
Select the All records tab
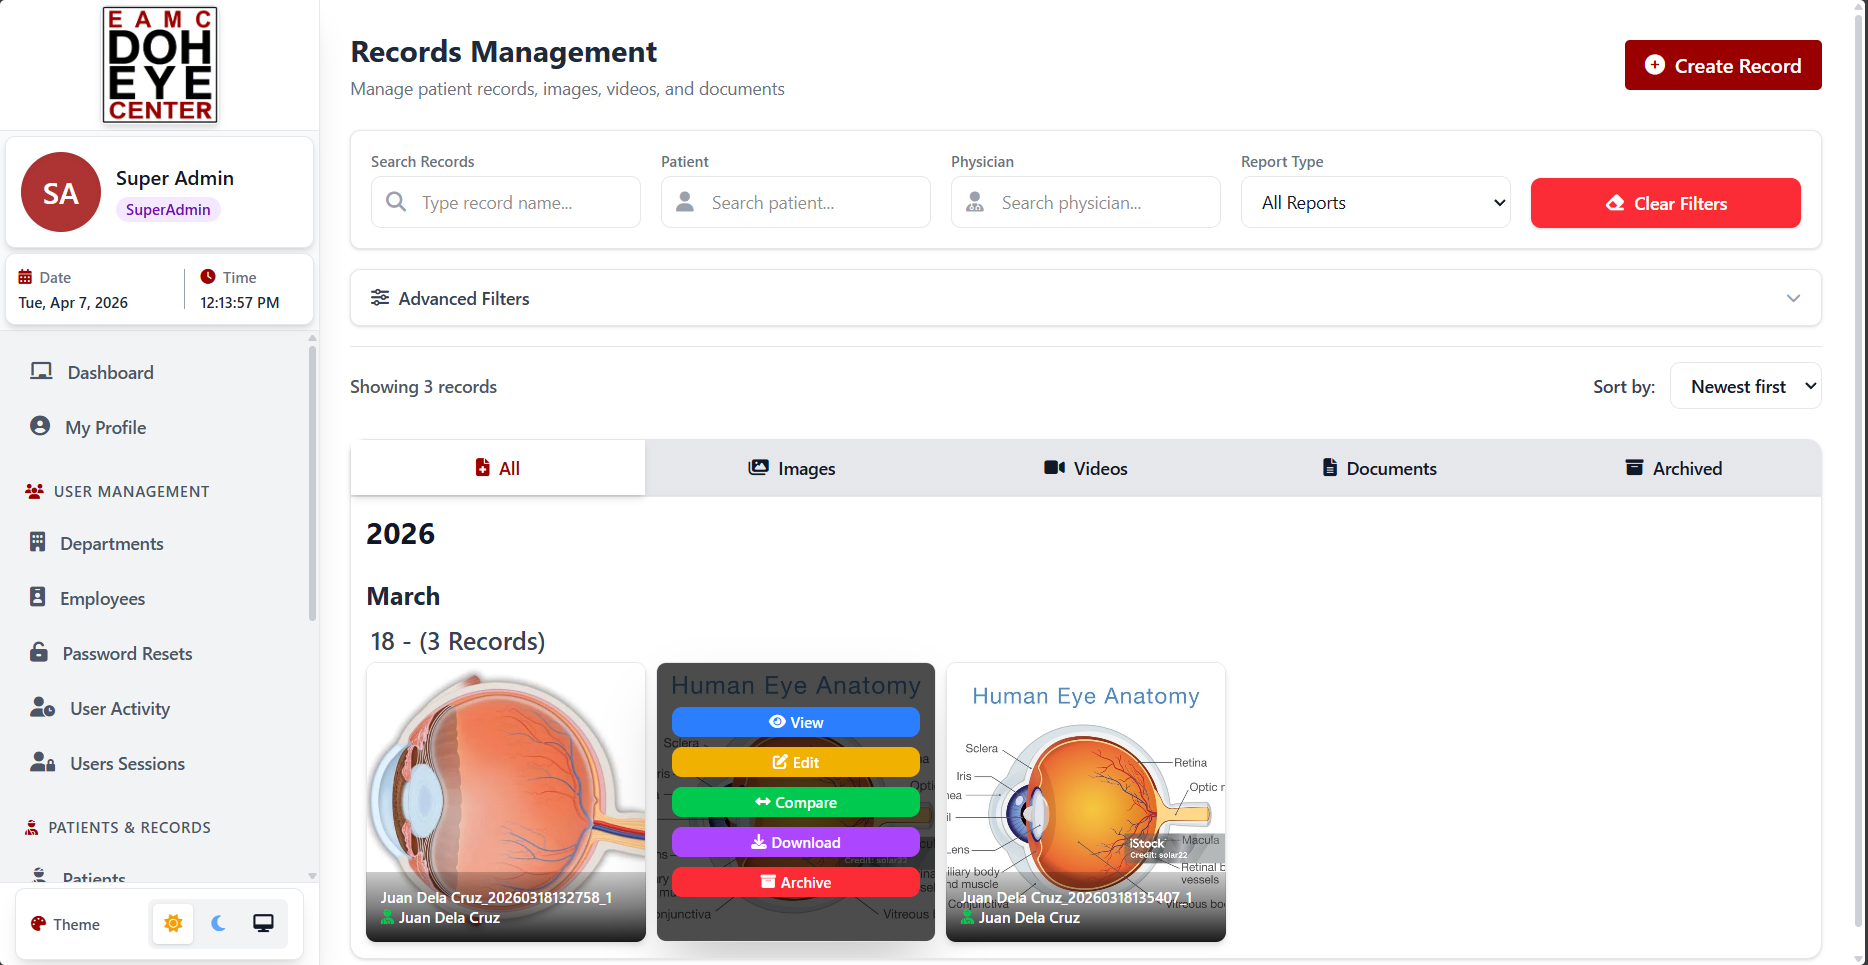click(498, 468)
